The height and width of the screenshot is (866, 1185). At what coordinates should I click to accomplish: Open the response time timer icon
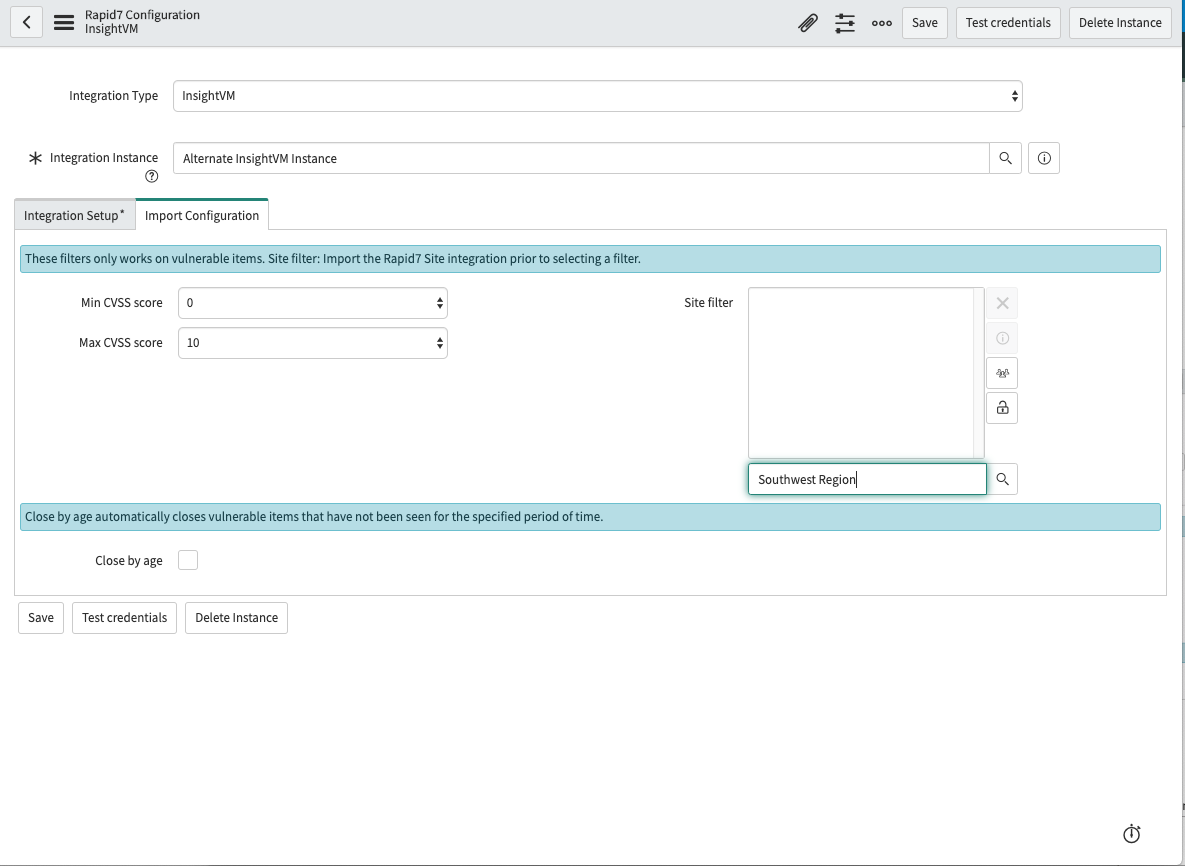click(x=1131, y=834)
